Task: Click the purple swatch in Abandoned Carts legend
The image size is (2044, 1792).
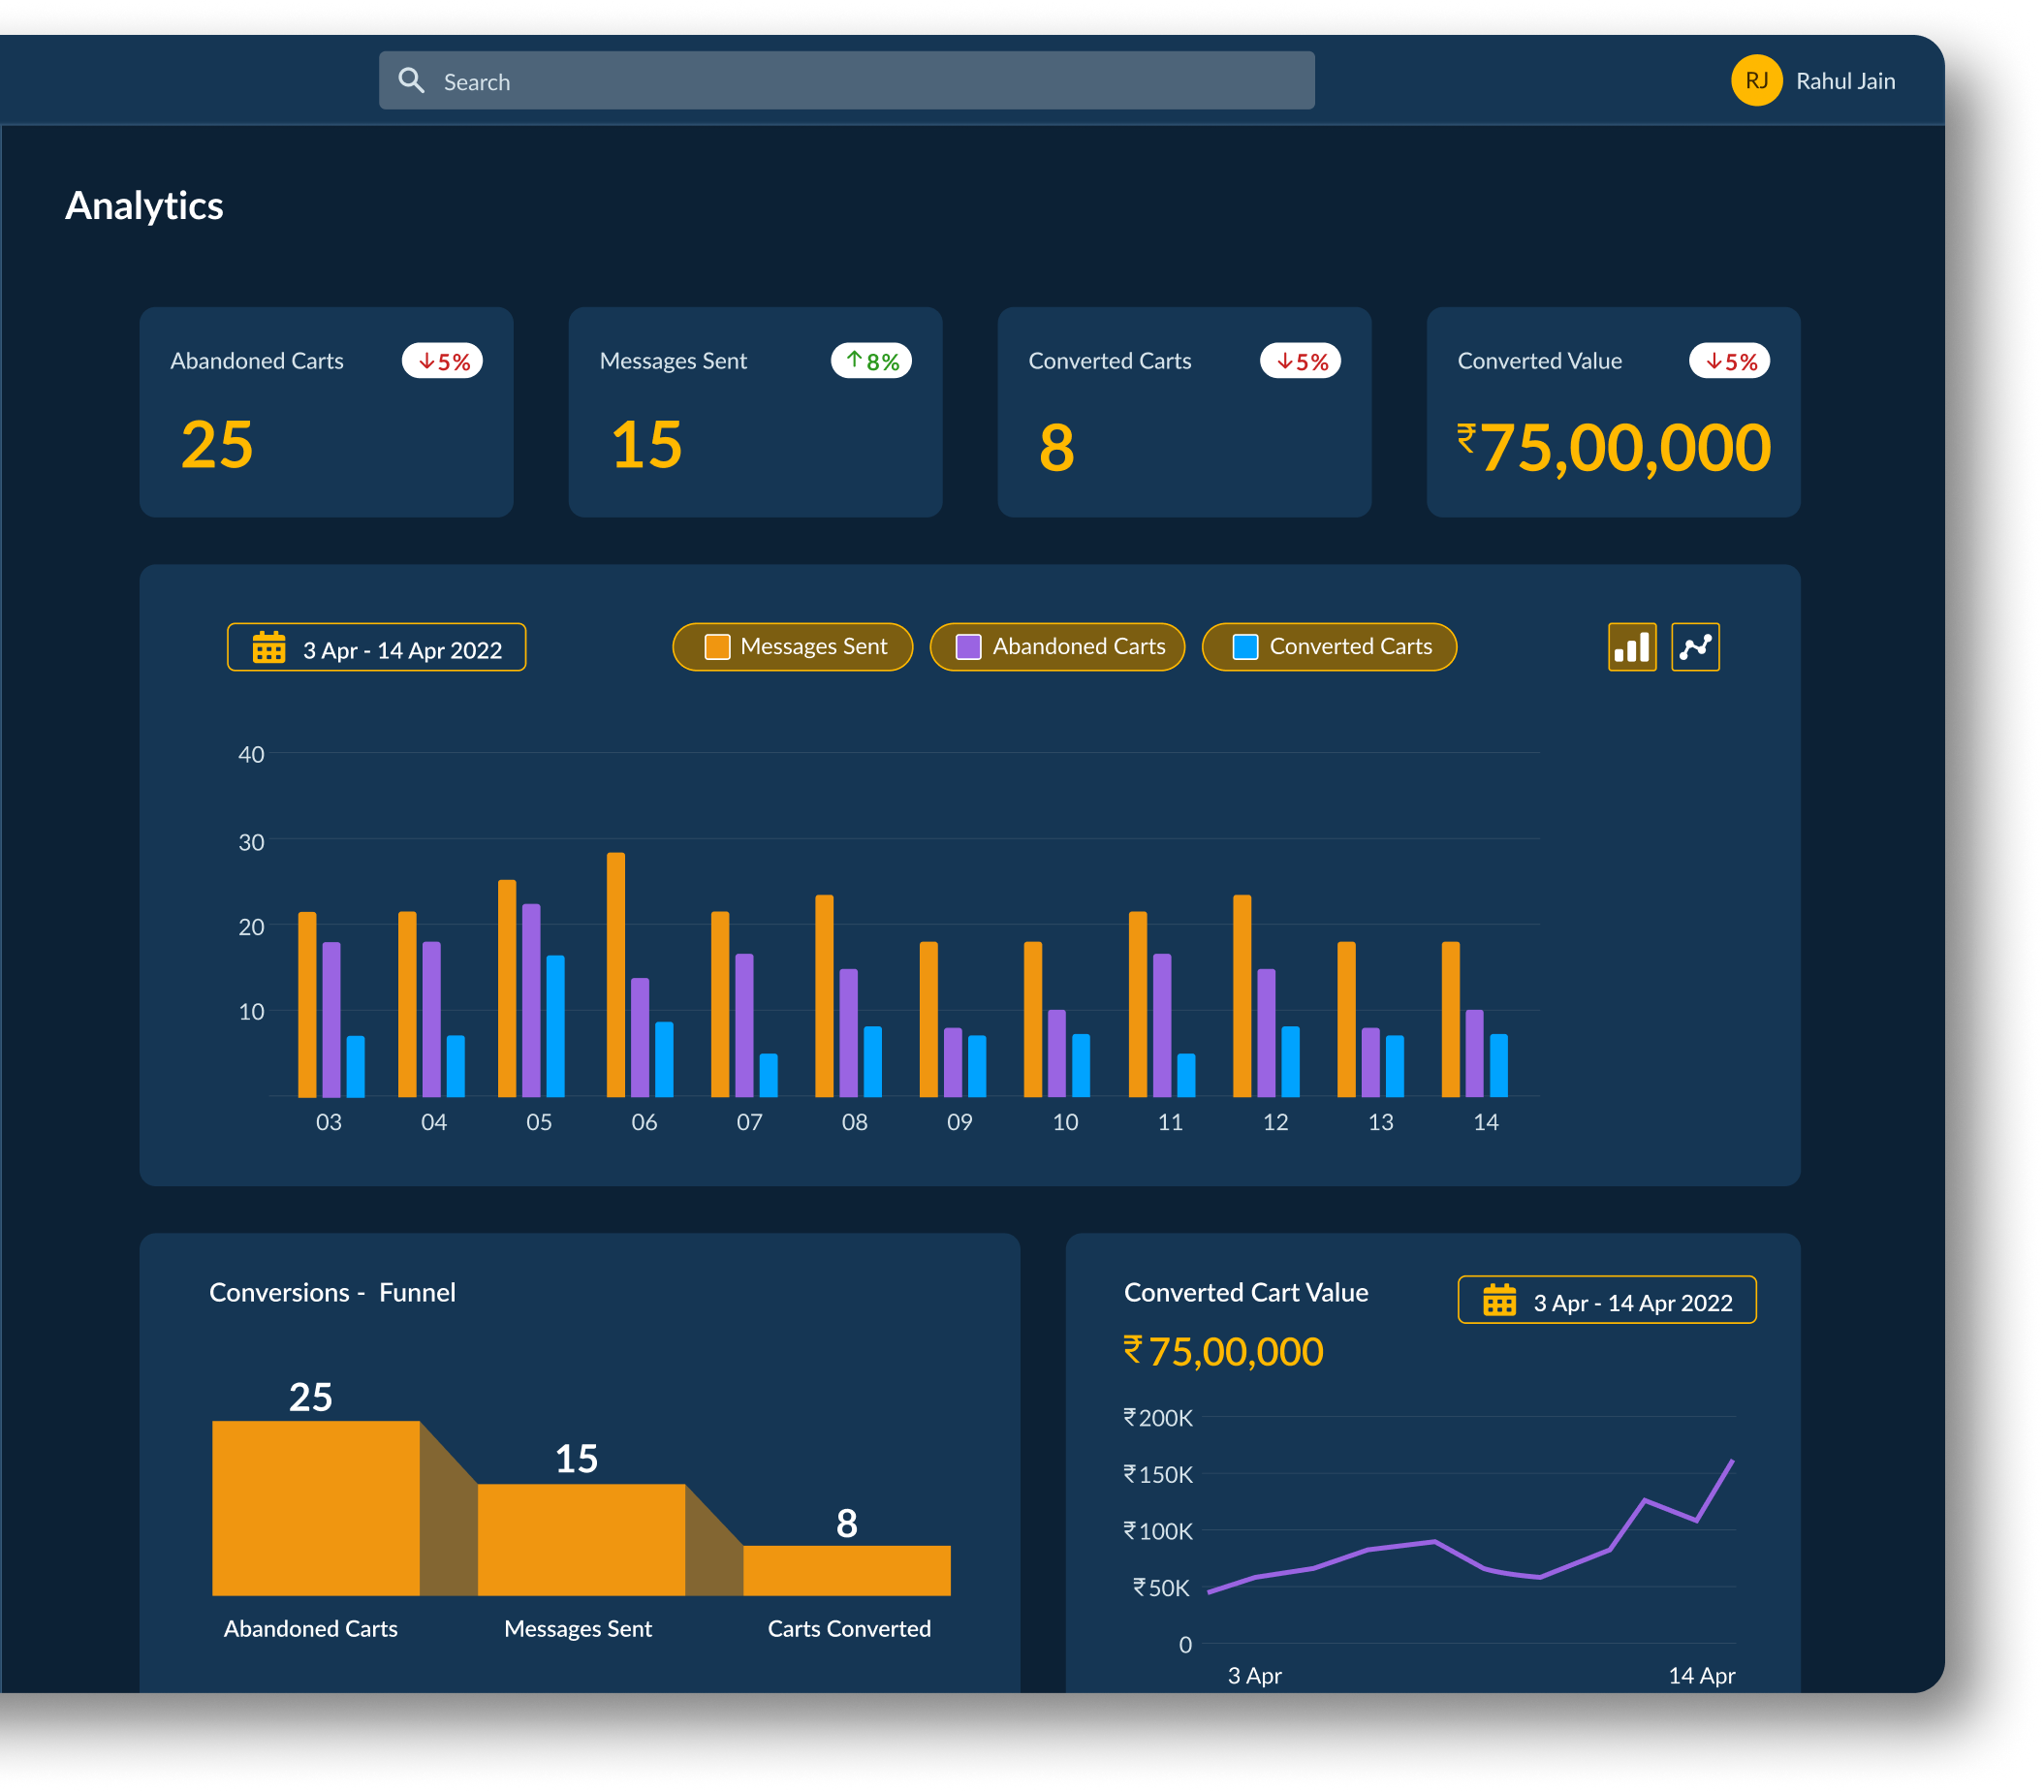Action: [968, 647]
